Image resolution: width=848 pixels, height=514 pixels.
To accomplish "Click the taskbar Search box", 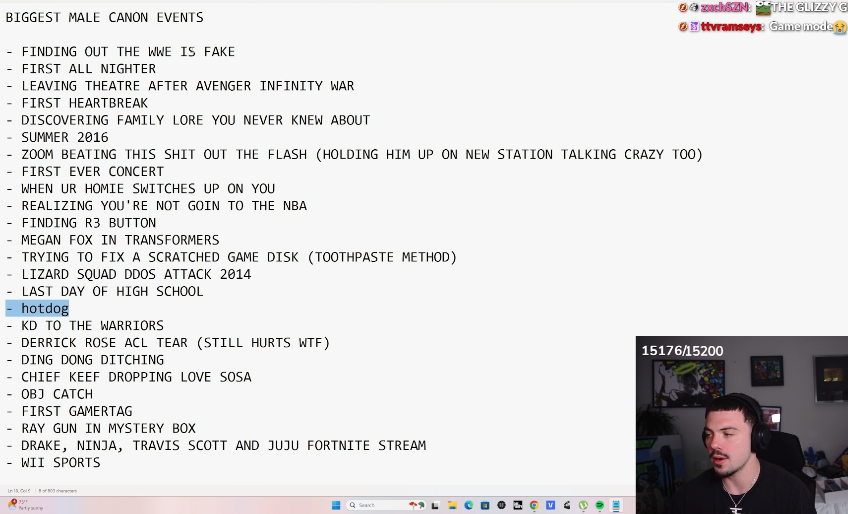I will [386, 505].
